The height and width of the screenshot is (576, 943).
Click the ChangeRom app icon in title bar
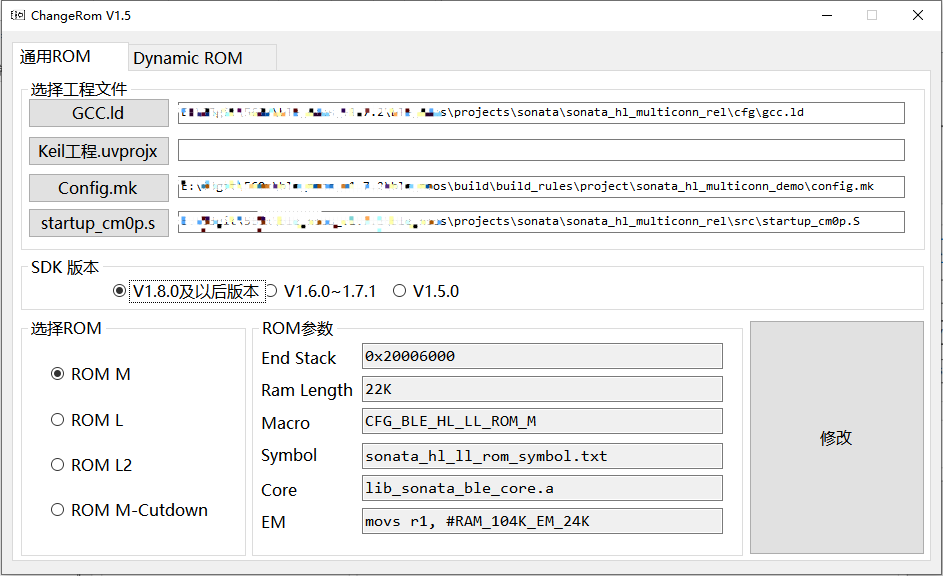coord(17,15)
